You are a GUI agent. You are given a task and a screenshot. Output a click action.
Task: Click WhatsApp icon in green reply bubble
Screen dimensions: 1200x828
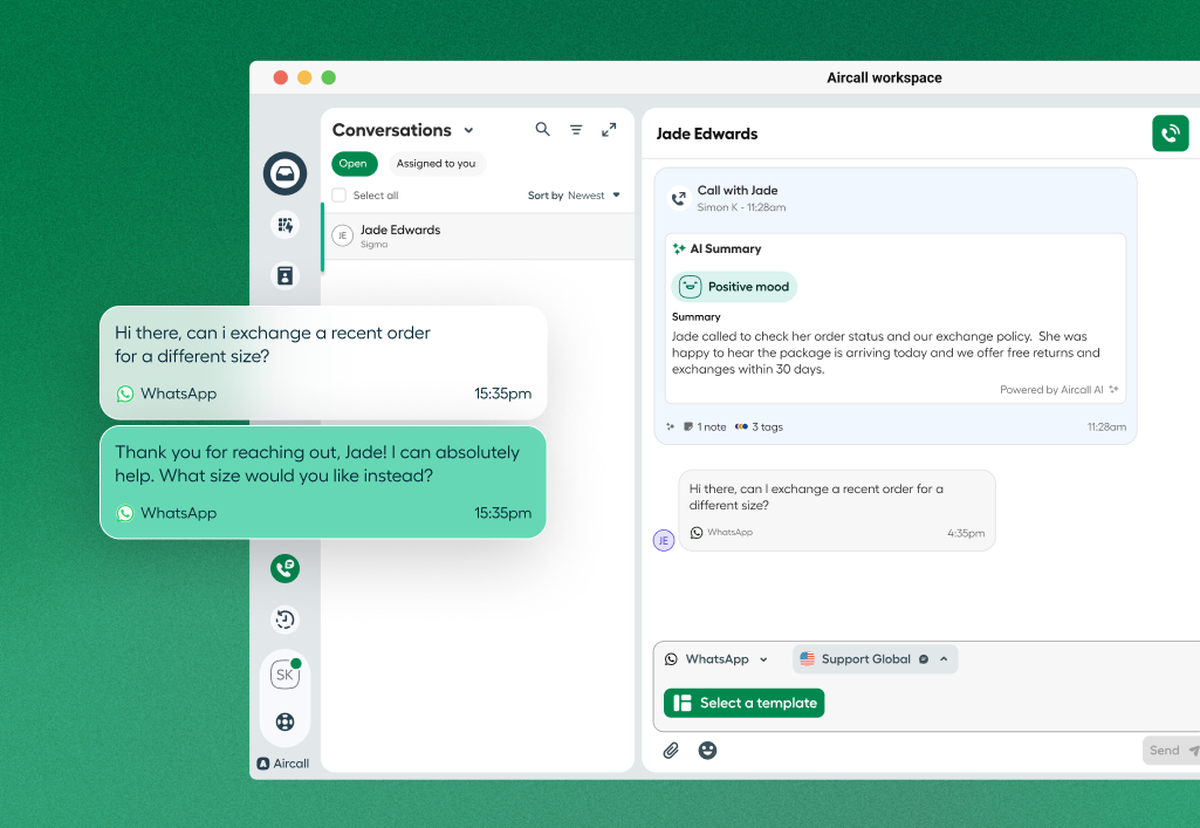point(125,513)
